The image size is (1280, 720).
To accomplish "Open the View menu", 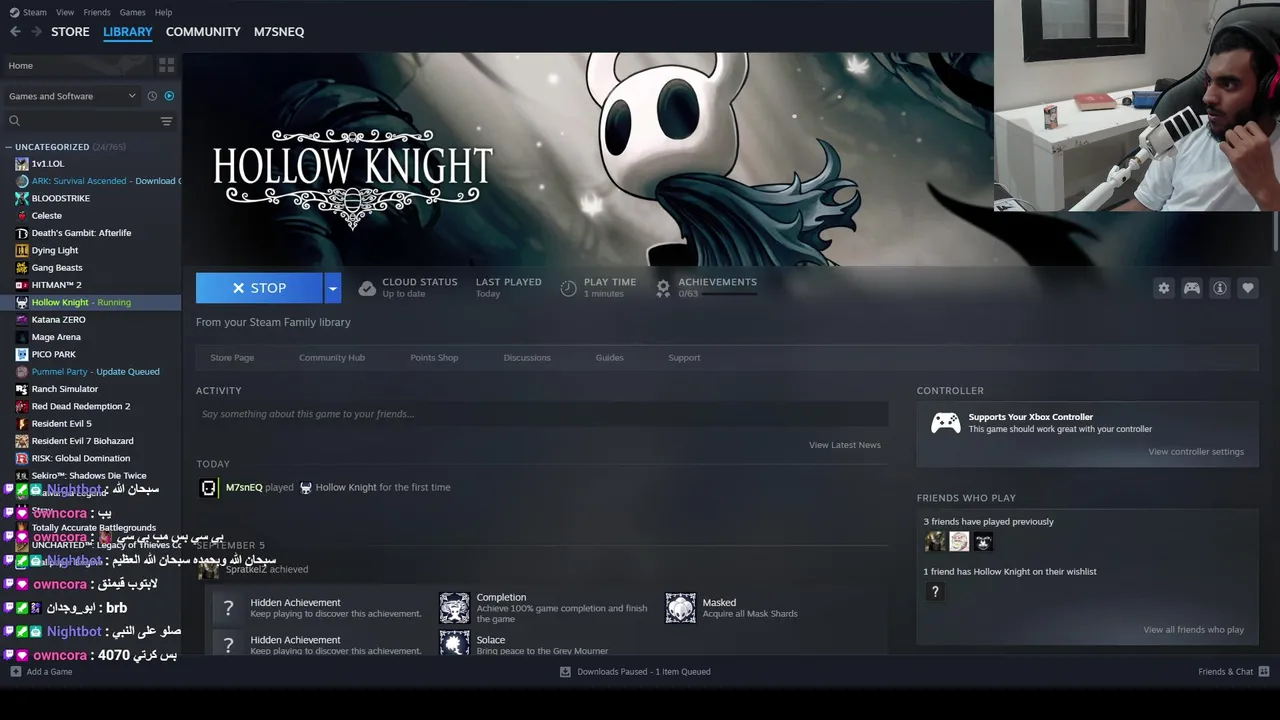I will click(x=65, y=12).
